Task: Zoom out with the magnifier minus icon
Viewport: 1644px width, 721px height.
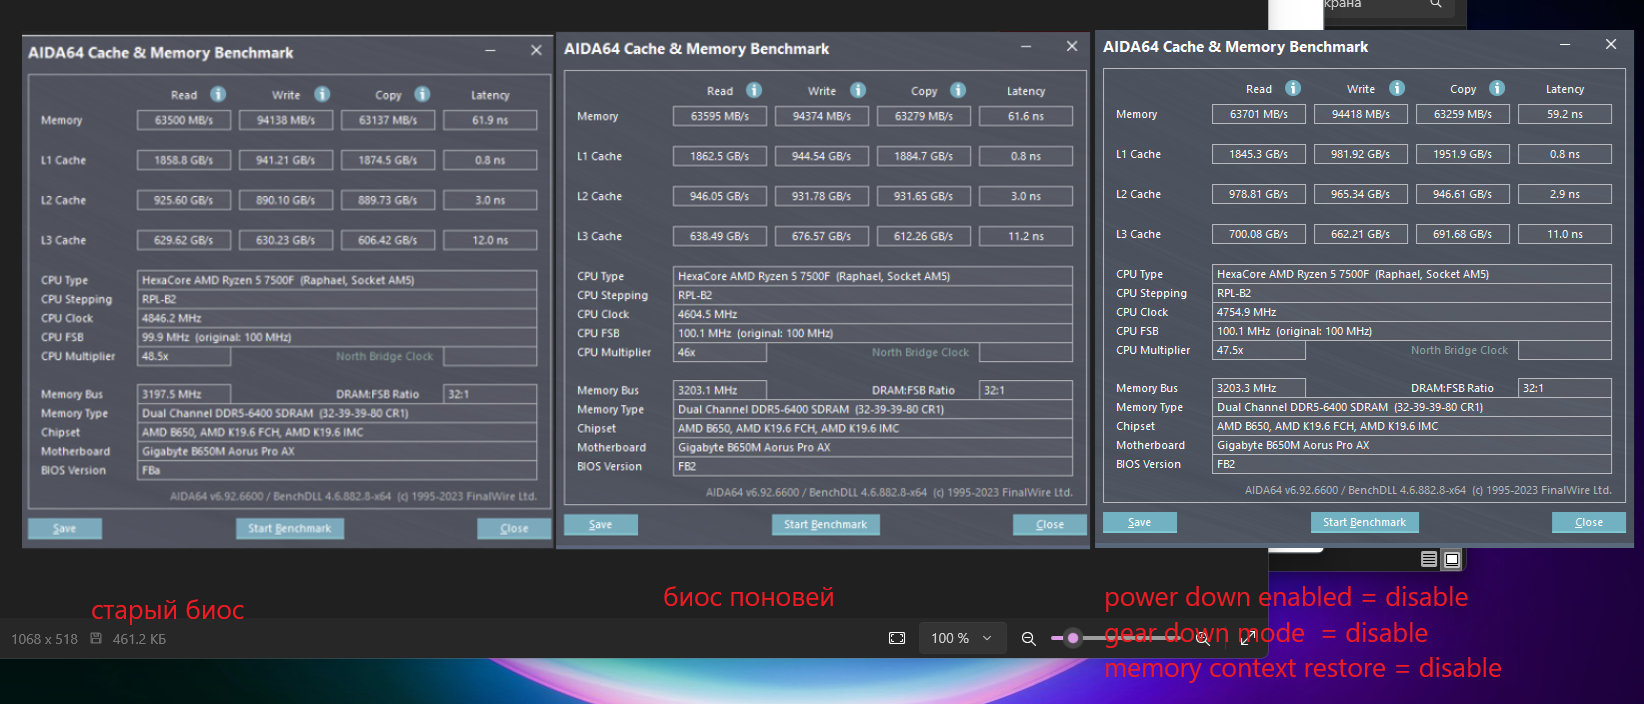Action: point(1028,638)
